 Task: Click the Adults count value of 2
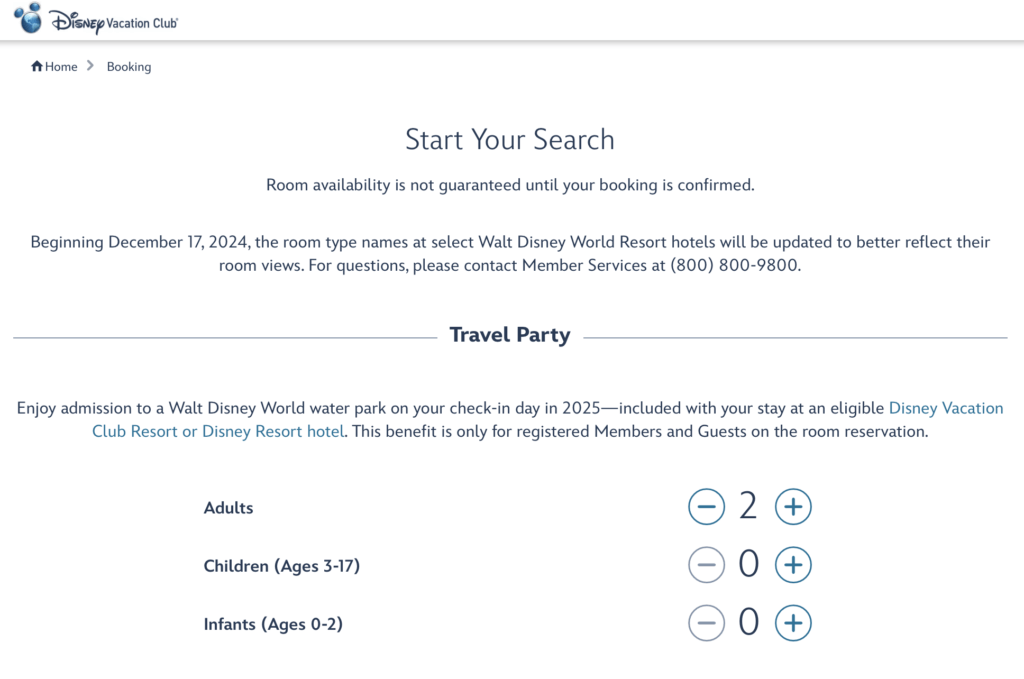pos(748,507)
